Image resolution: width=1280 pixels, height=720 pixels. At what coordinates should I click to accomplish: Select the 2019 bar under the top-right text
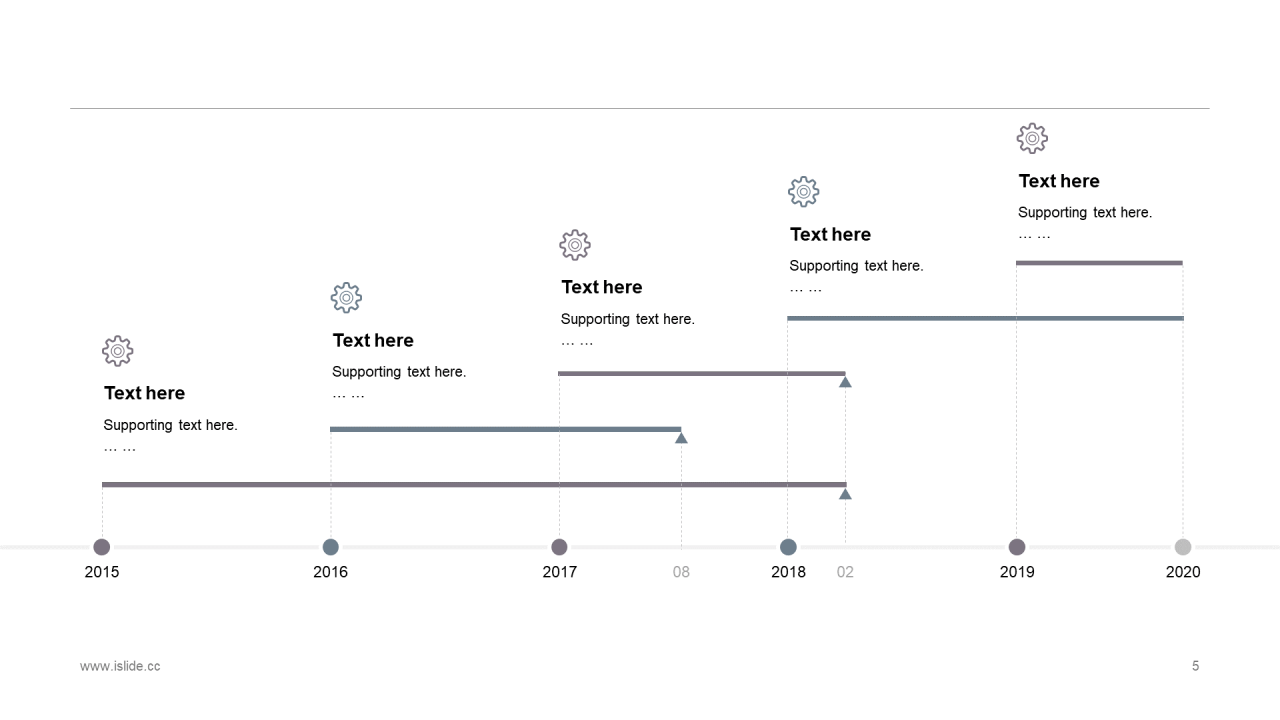coord(1099,263)
